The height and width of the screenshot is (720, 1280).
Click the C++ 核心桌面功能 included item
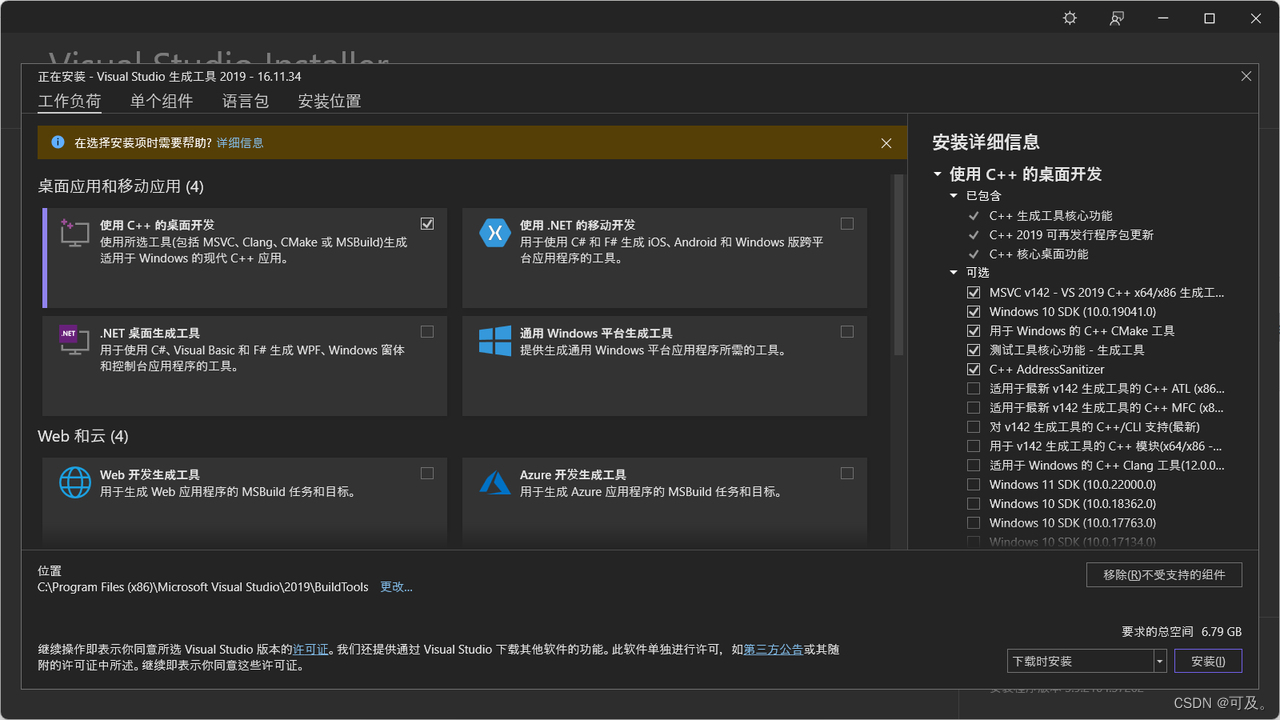(x=1038, y=254)
